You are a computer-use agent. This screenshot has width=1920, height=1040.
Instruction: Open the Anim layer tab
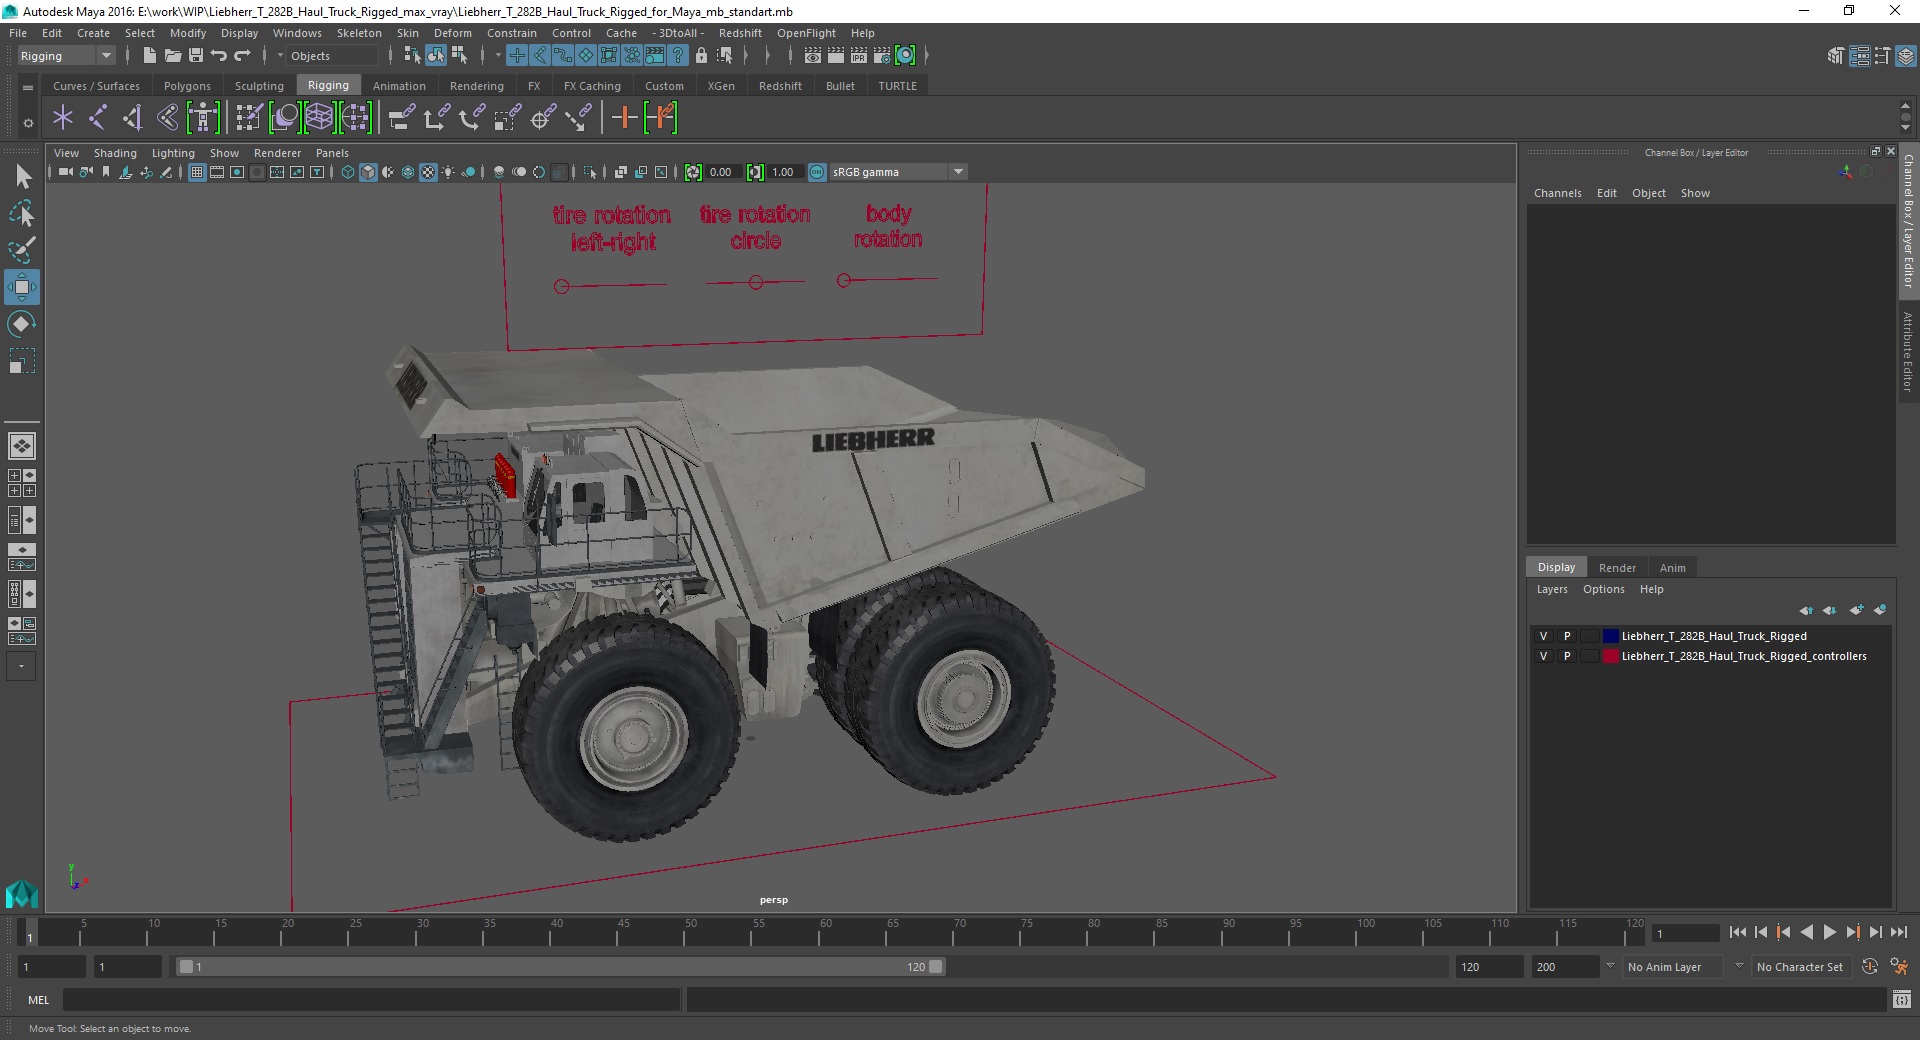[x=1672, y=568]
